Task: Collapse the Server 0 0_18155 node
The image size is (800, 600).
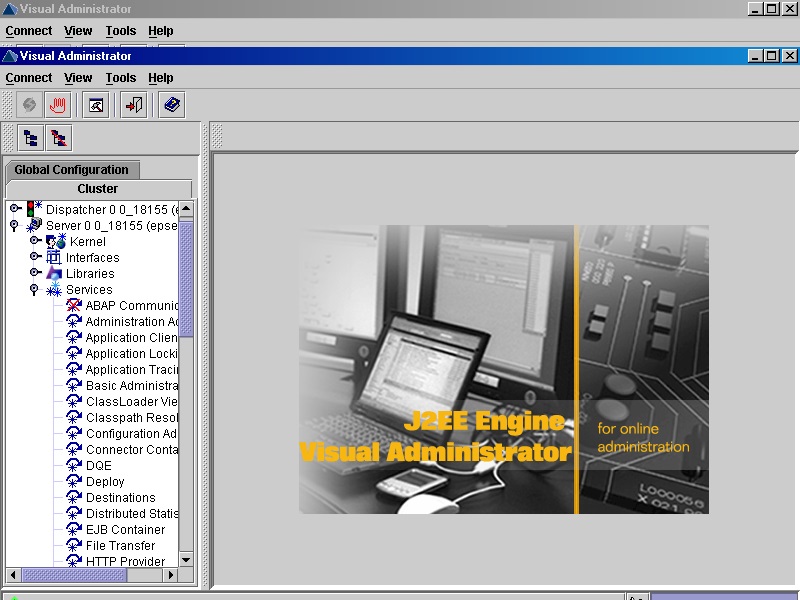Action: (14, 225)
